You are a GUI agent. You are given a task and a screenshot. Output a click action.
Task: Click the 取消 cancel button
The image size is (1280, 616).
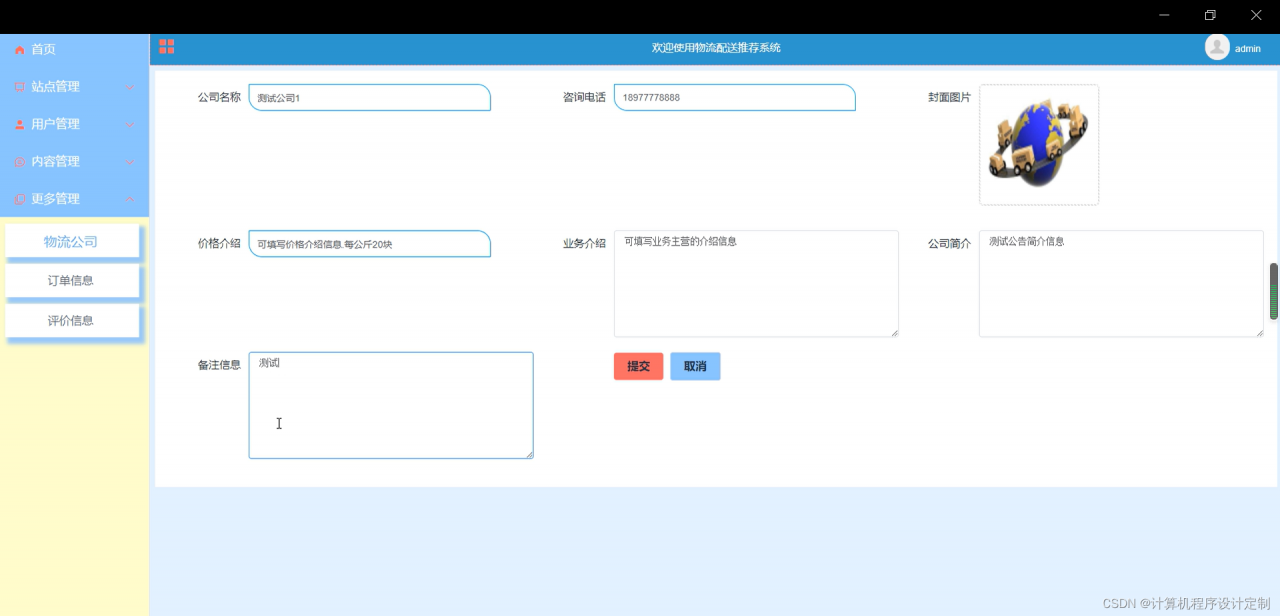click(695, 366)
